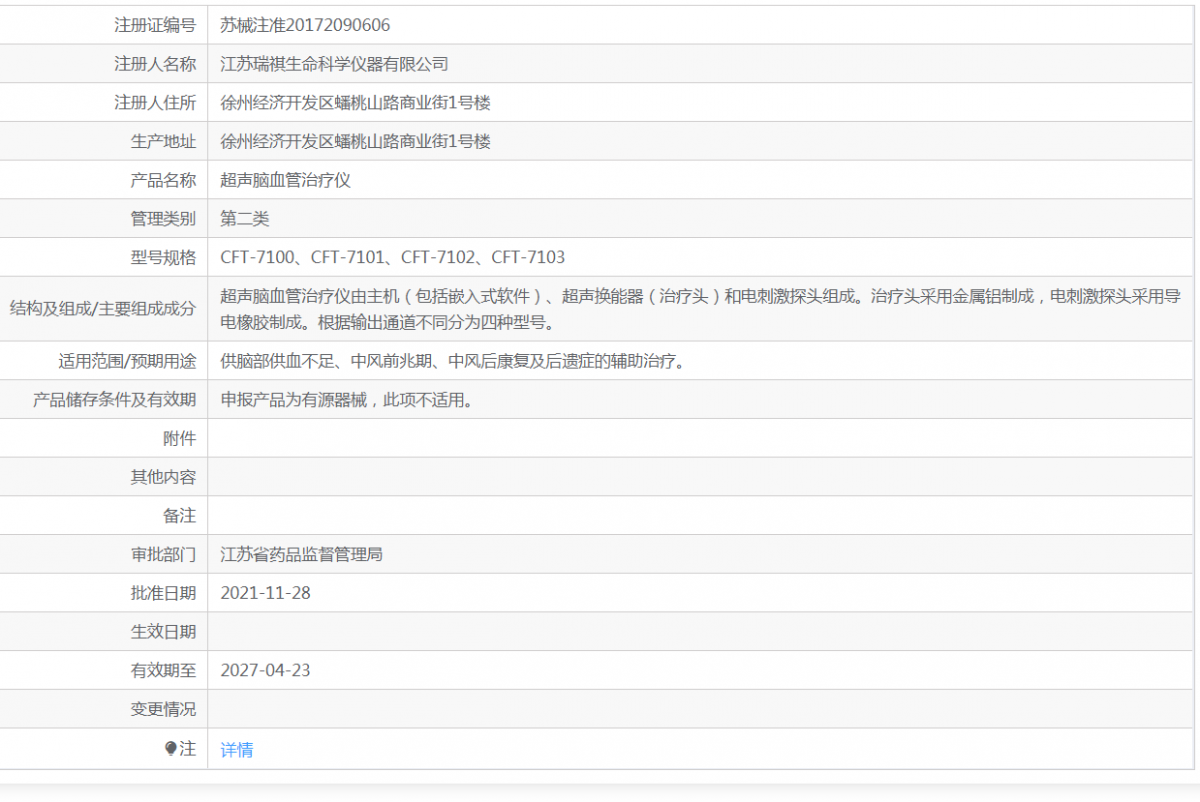Click the 生产地址 address value
The image size is (1200, 802).
coord(355,141)
